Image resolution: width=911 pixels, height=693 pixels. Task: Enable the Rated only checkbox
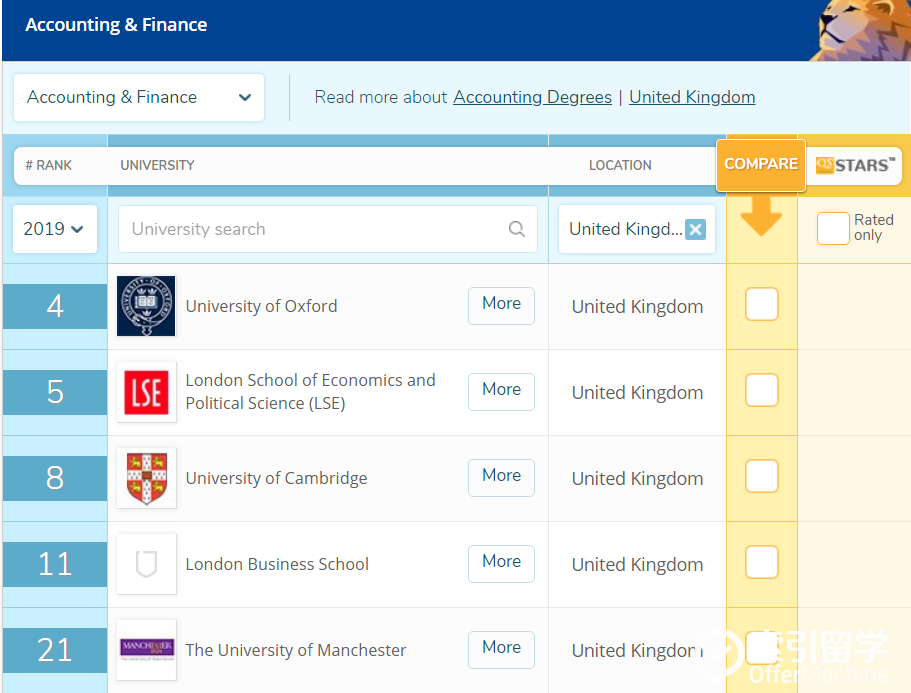click(x=833, y=228)
